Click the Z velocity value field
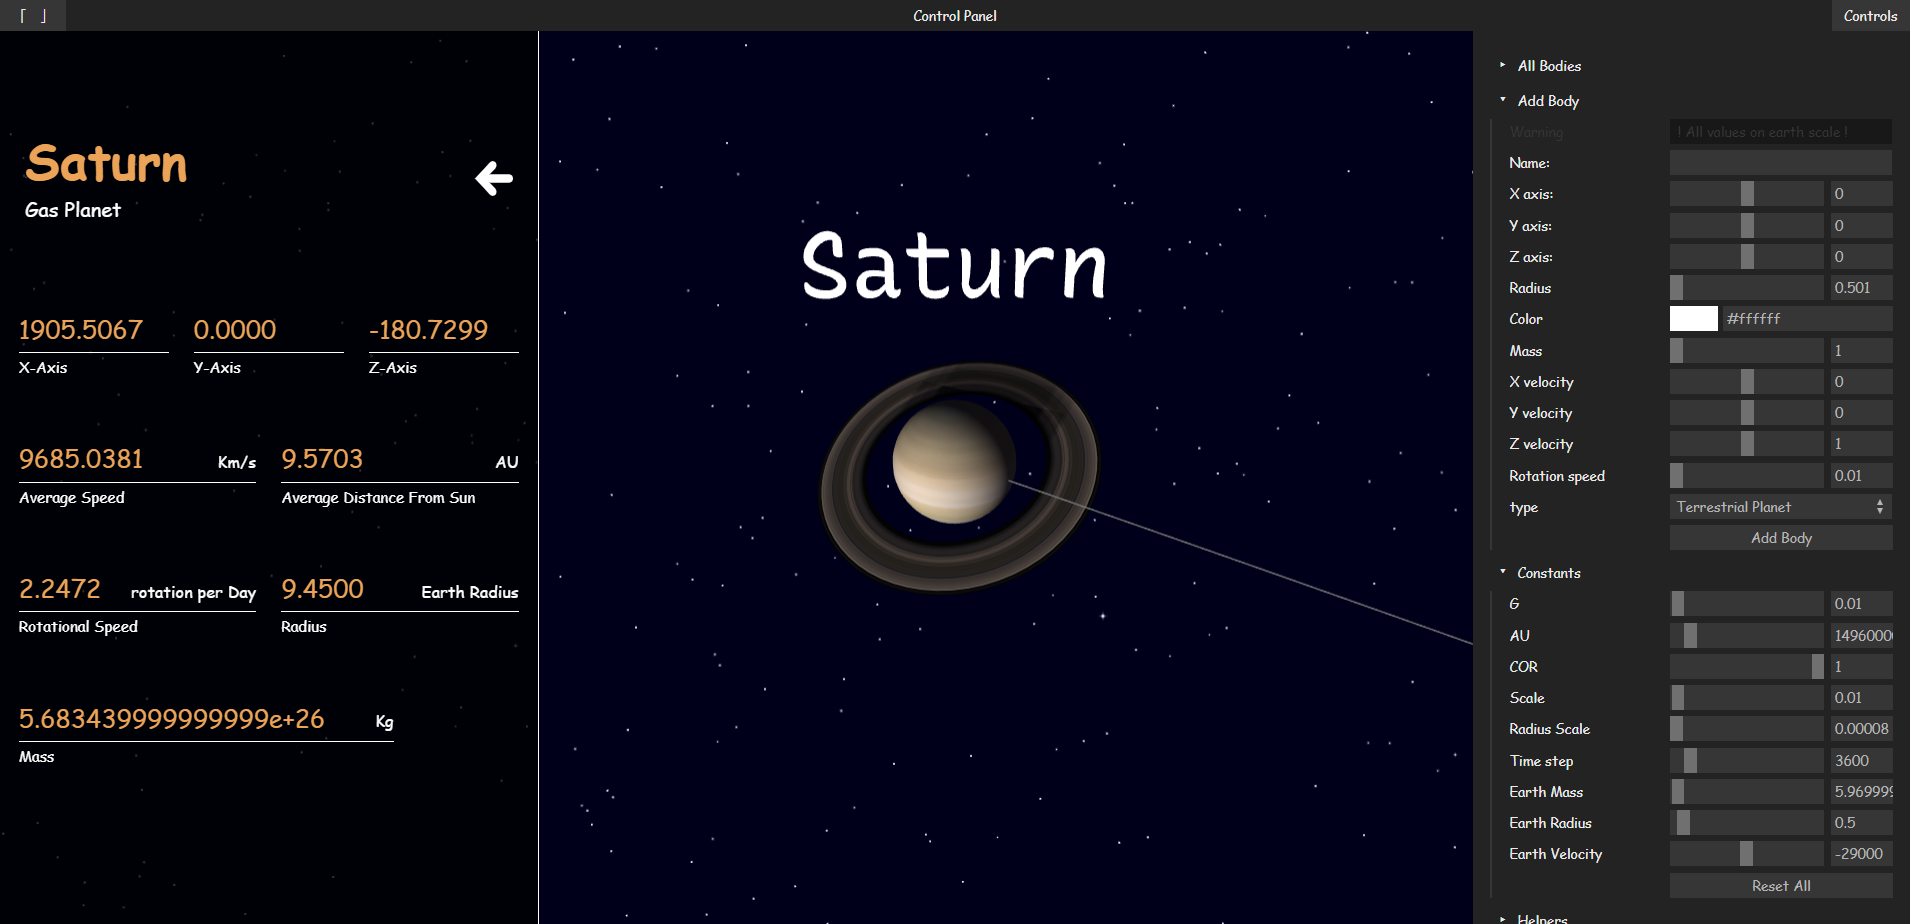1910x924 pixels. click(1861, 444)
